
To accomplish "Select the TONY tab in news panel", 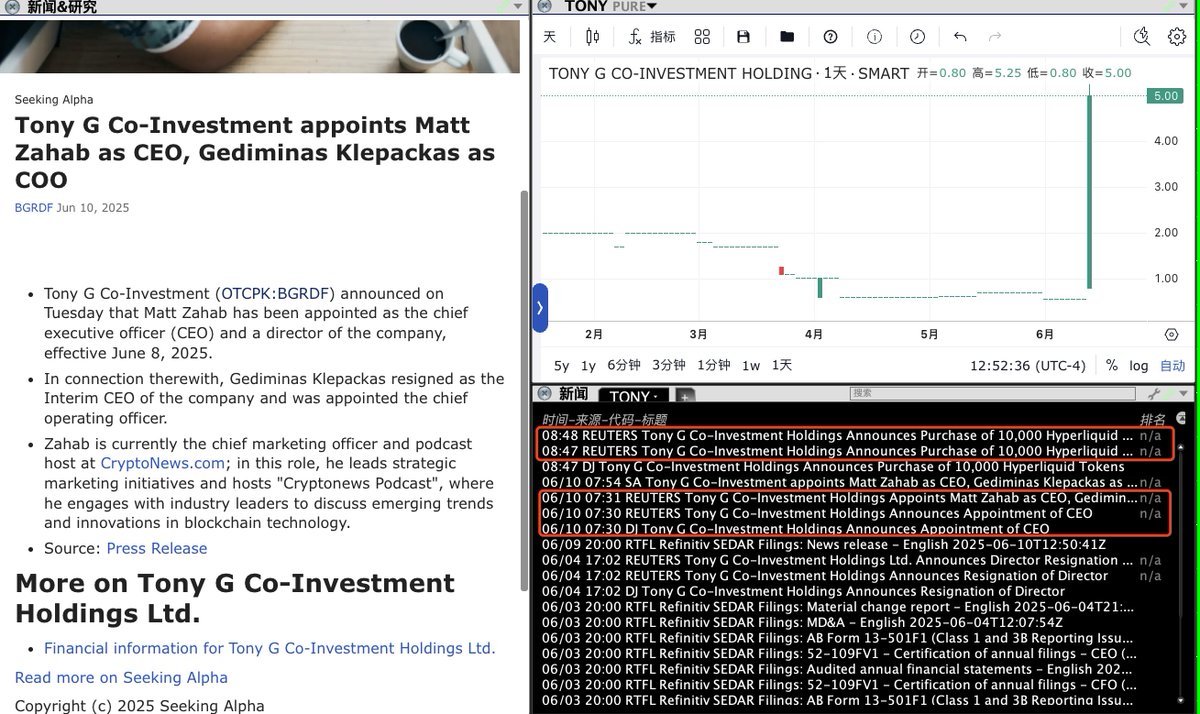I will (x=634, y=396).
